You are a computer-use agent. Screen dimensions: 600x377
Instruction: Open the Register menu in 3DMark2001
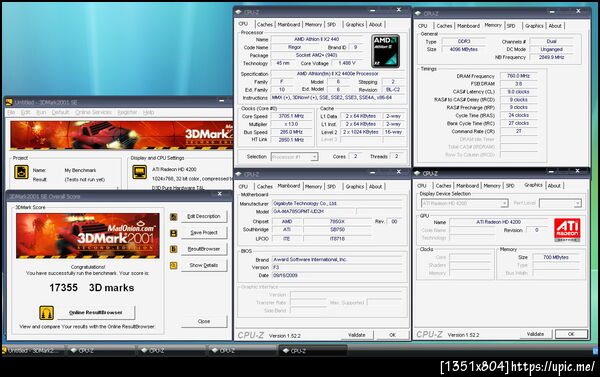[x=127, y=113]
